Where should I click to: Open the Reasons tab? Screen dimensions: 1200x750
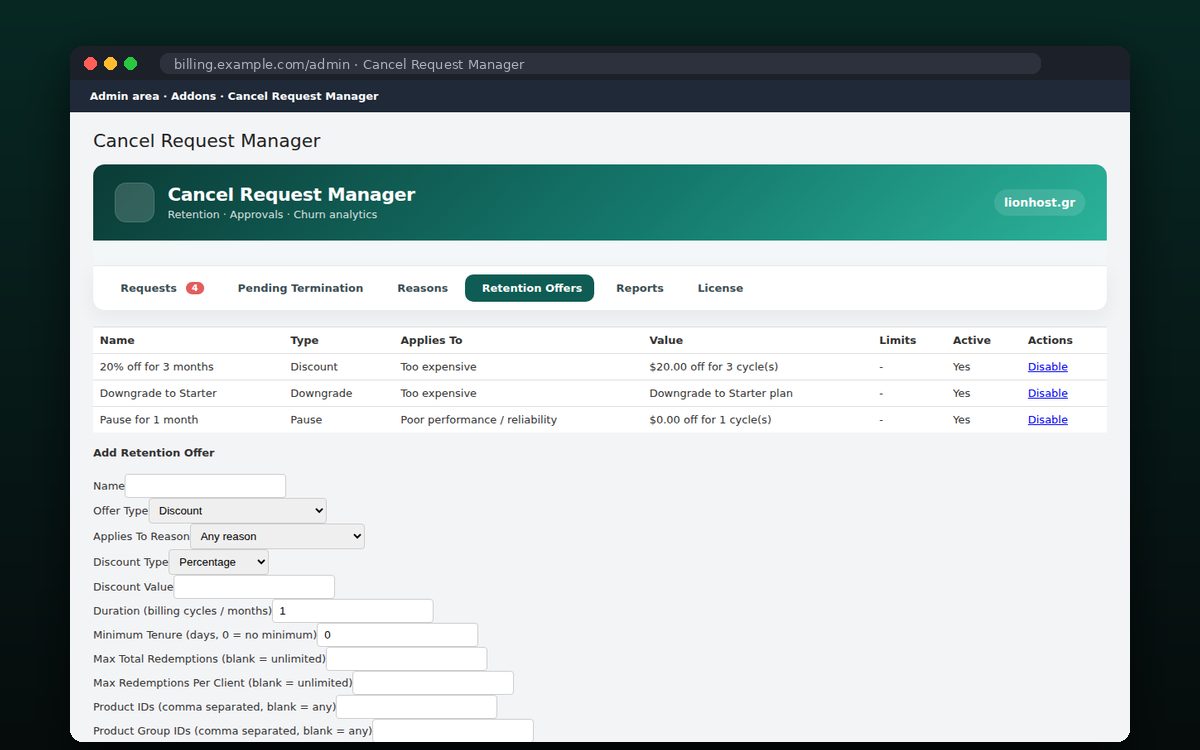[x=422, y=288]
